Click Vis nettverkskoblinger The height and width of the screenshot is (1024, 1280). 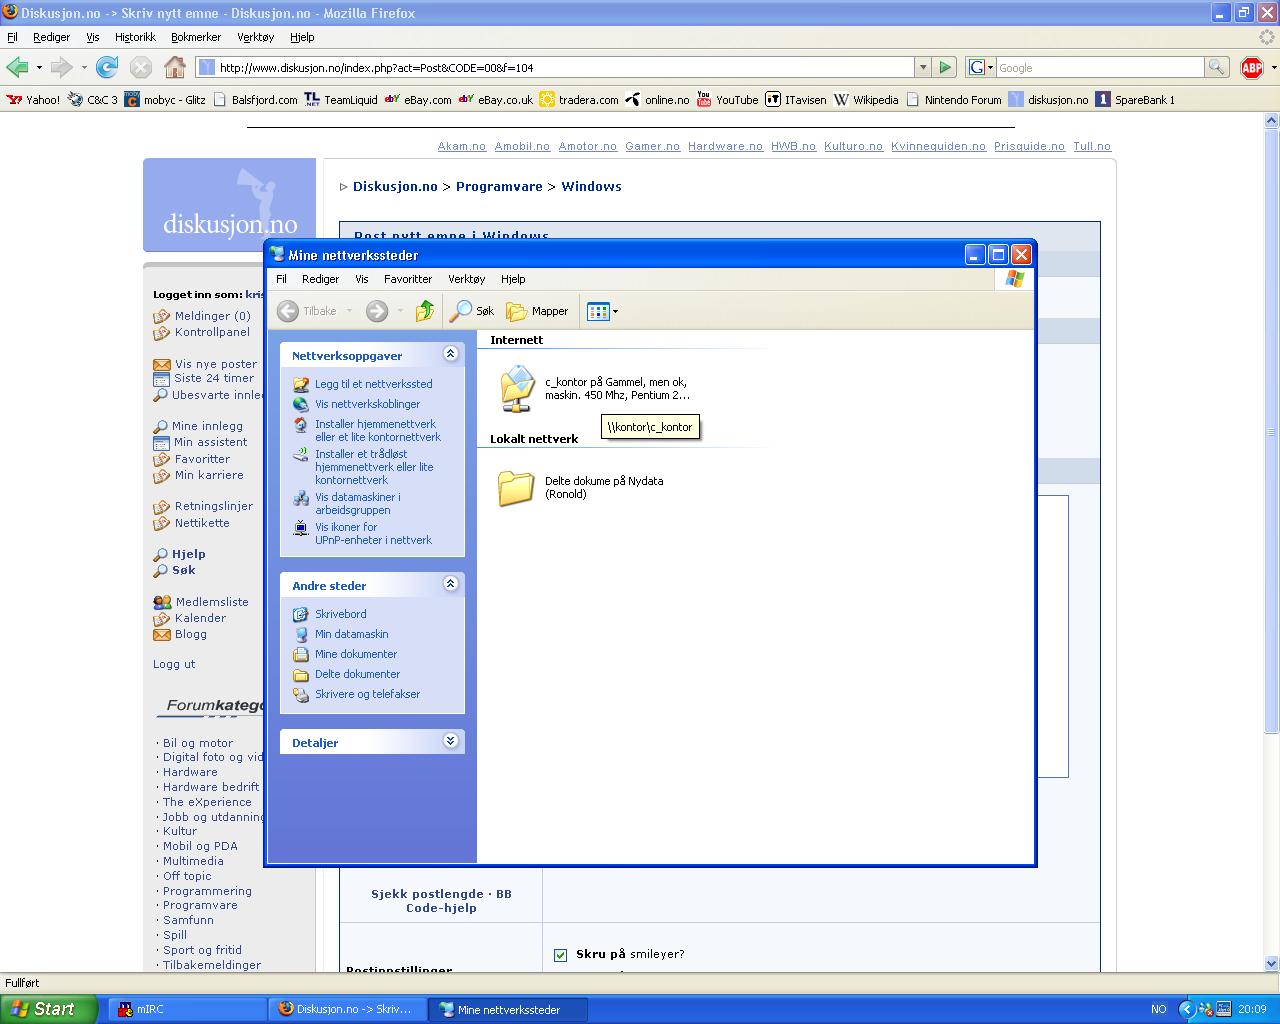[368, 404]
